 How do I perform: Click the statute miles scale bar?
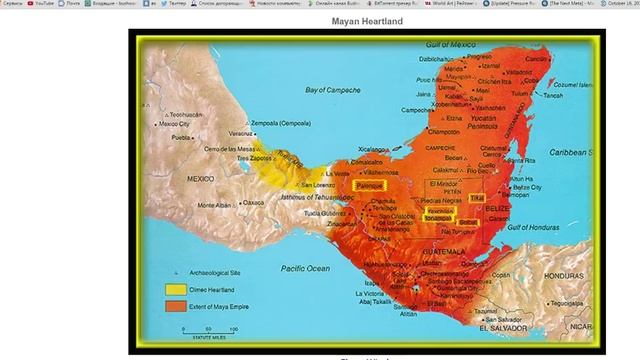209,332
